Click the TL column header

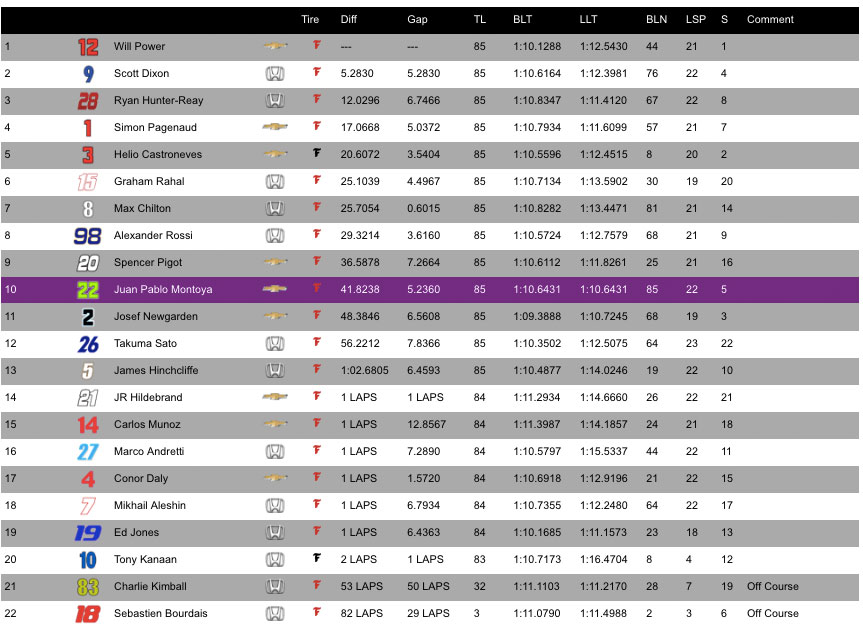[x=480, y=19]
